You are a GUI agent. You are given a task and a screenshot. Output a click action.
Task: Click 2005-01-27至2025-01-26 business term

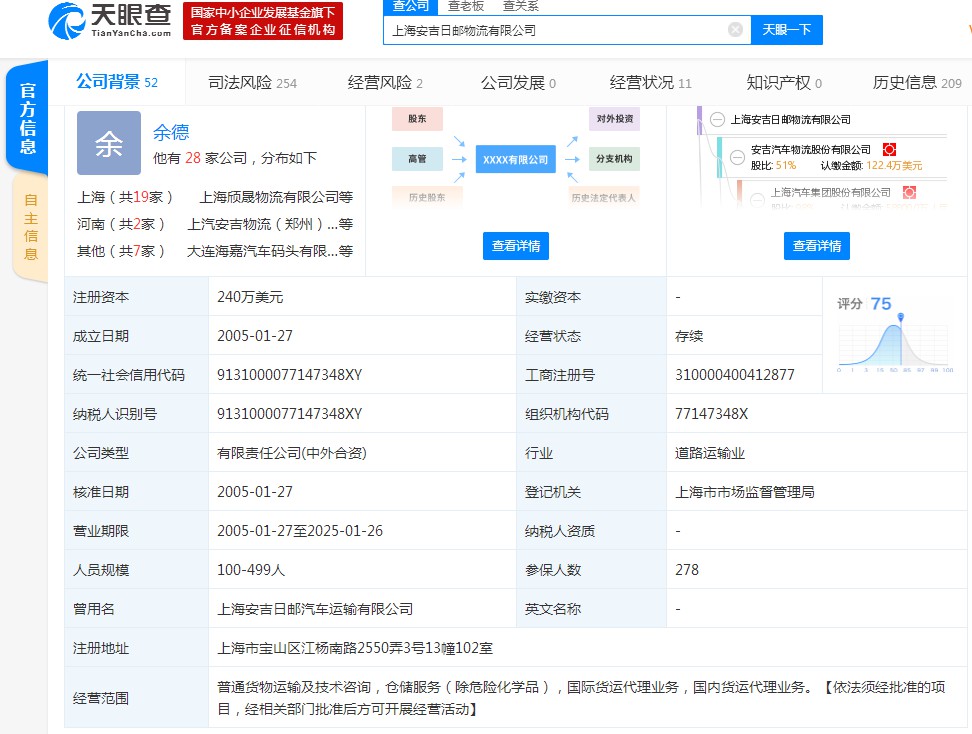click(300, 531)
